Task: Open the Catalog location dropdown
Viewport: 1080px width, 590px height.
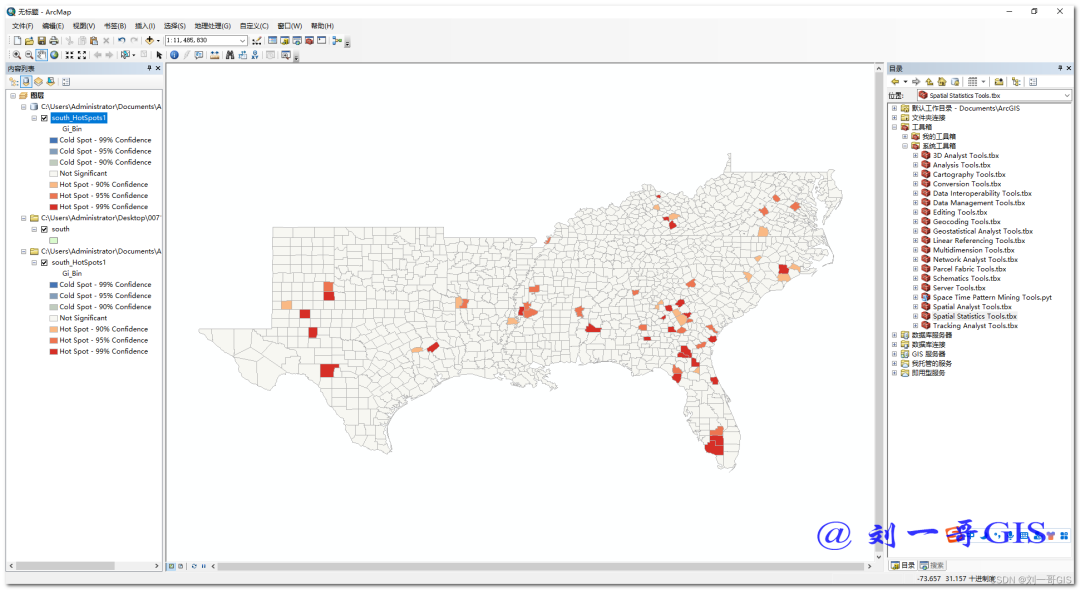Action: pyautogui.click(x=1067, y=96)
